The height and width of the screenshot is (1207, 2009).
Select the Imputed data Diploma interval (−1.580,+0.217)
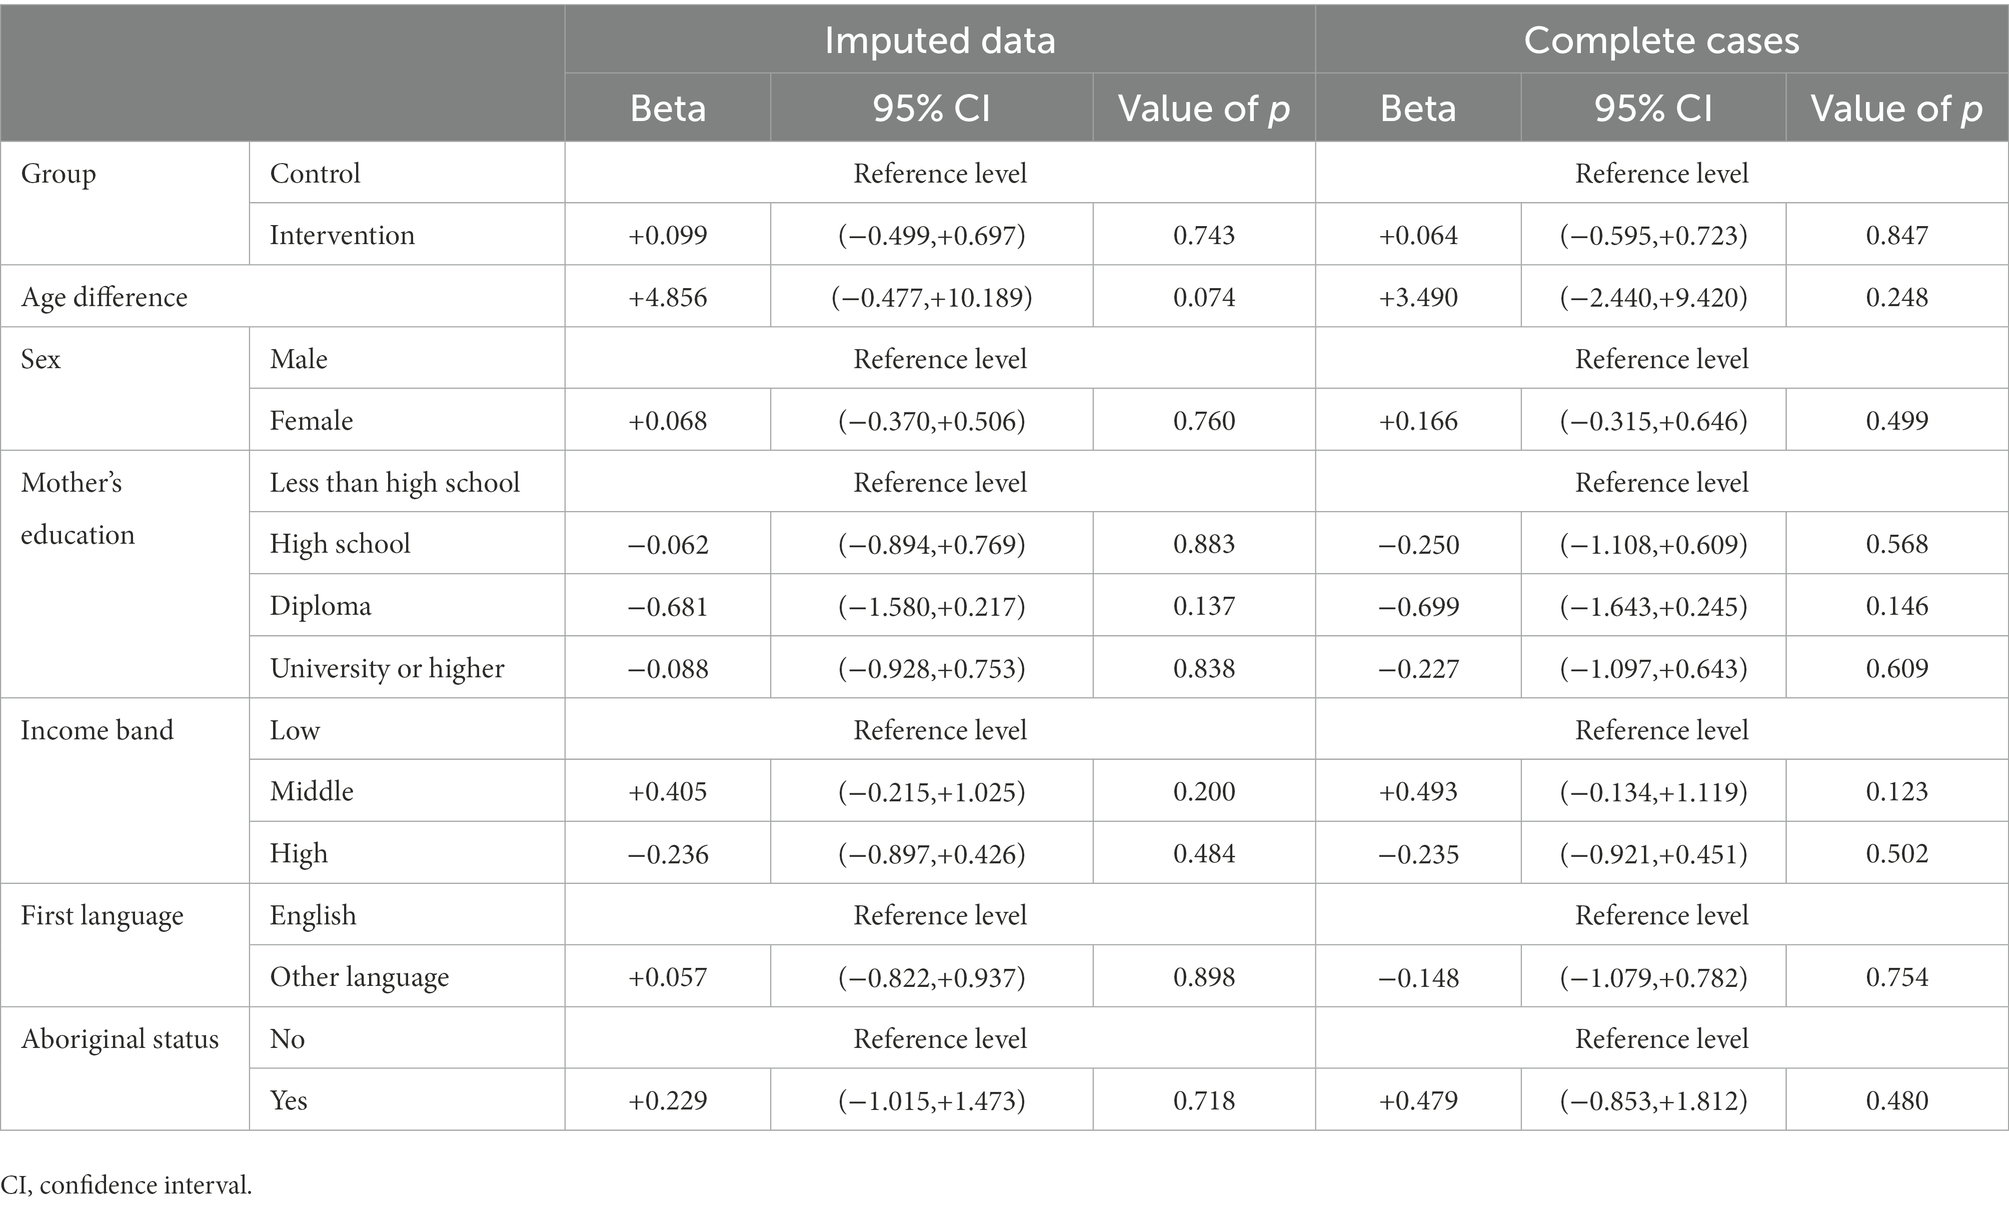(x=931, y=606)
